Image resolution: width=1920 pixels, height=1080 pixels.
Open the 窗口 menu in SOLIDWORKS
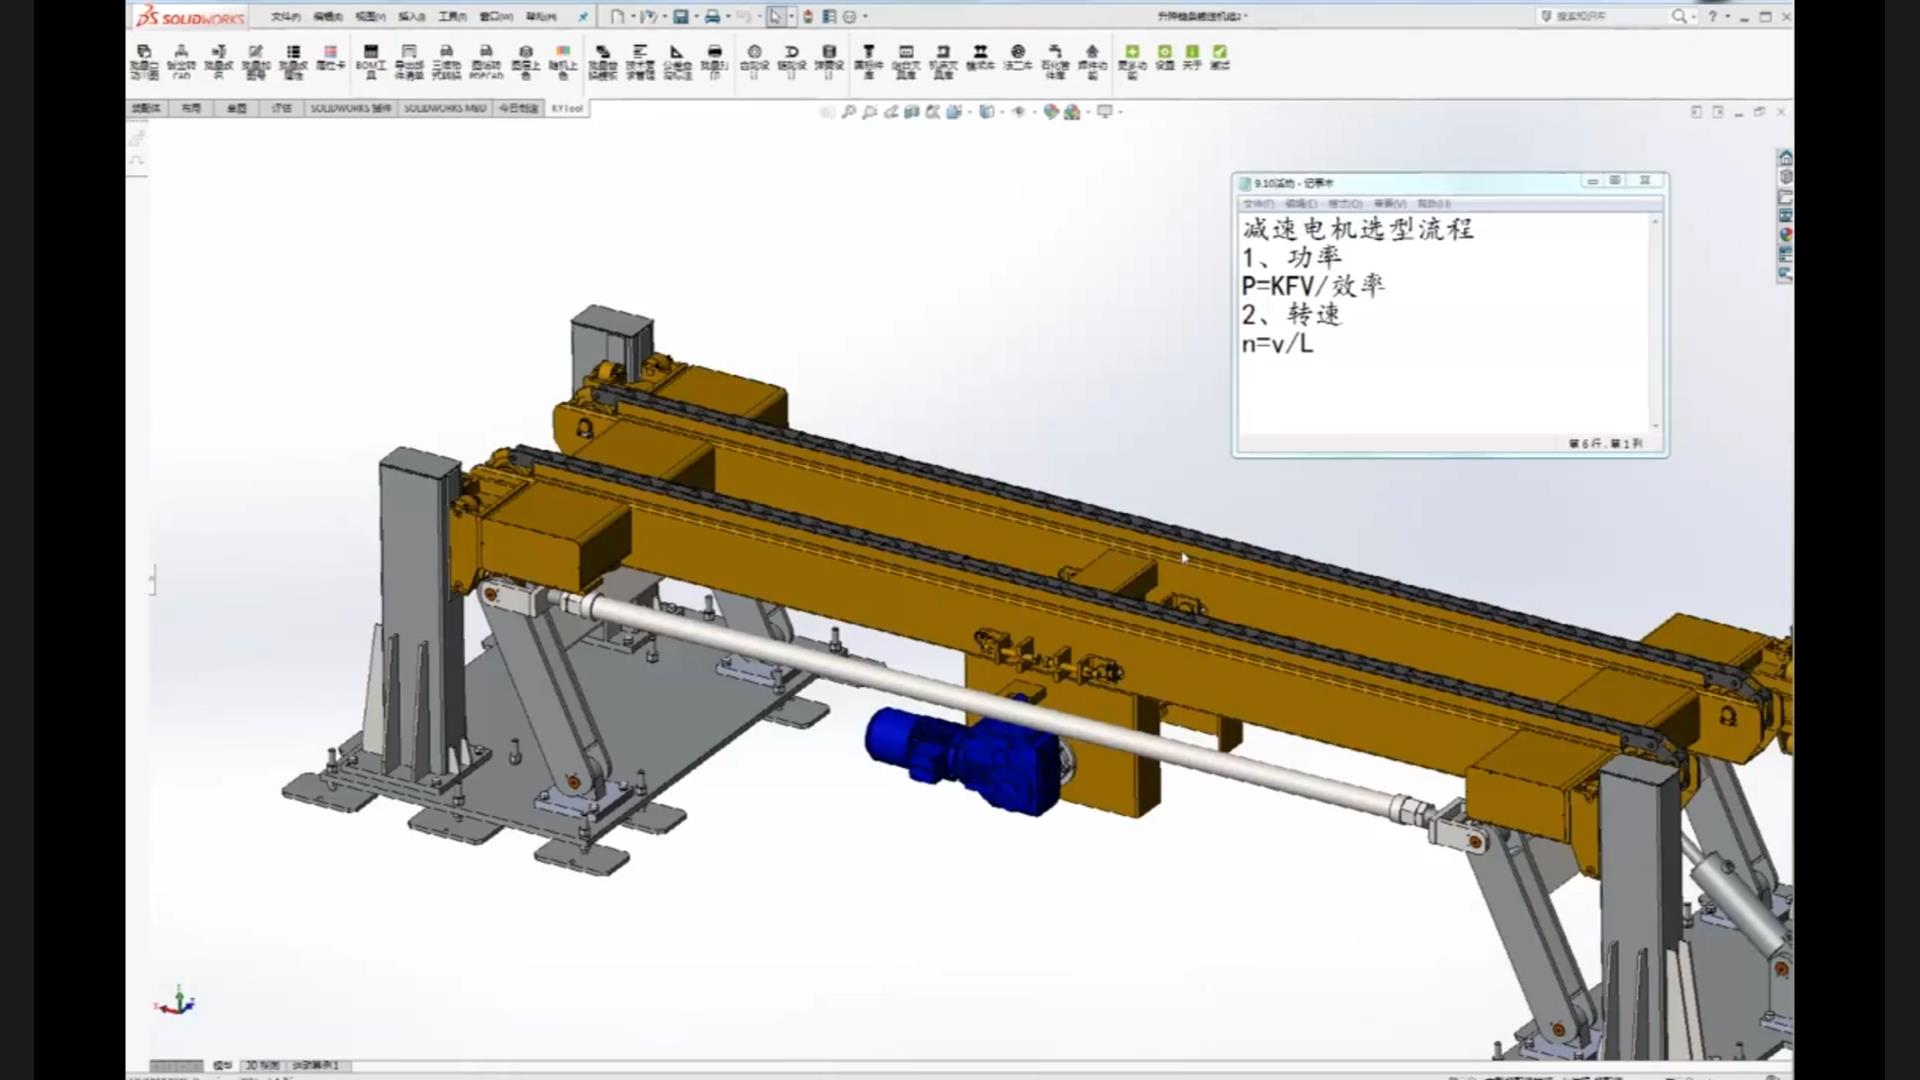point(496,17)
